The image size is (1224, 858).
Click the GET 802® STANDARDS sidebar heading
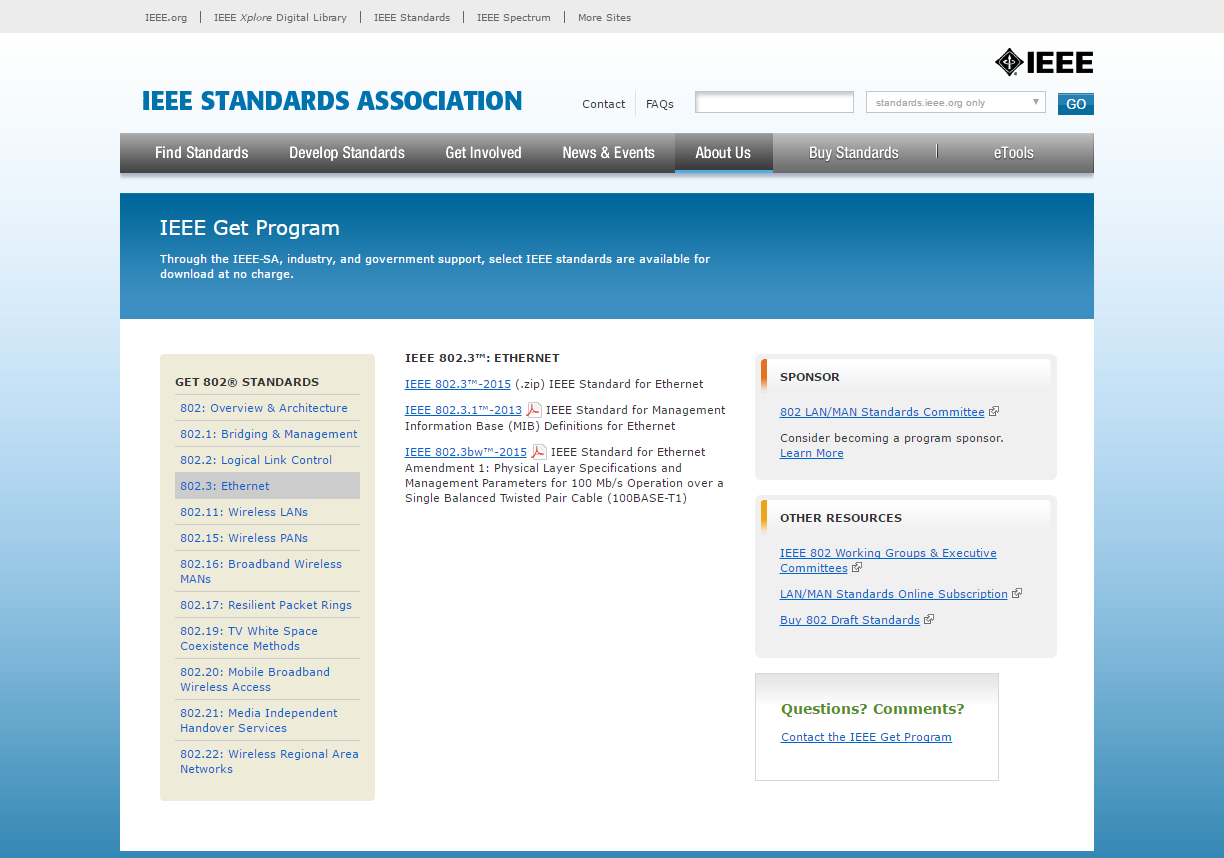click(x=247, y=382)
